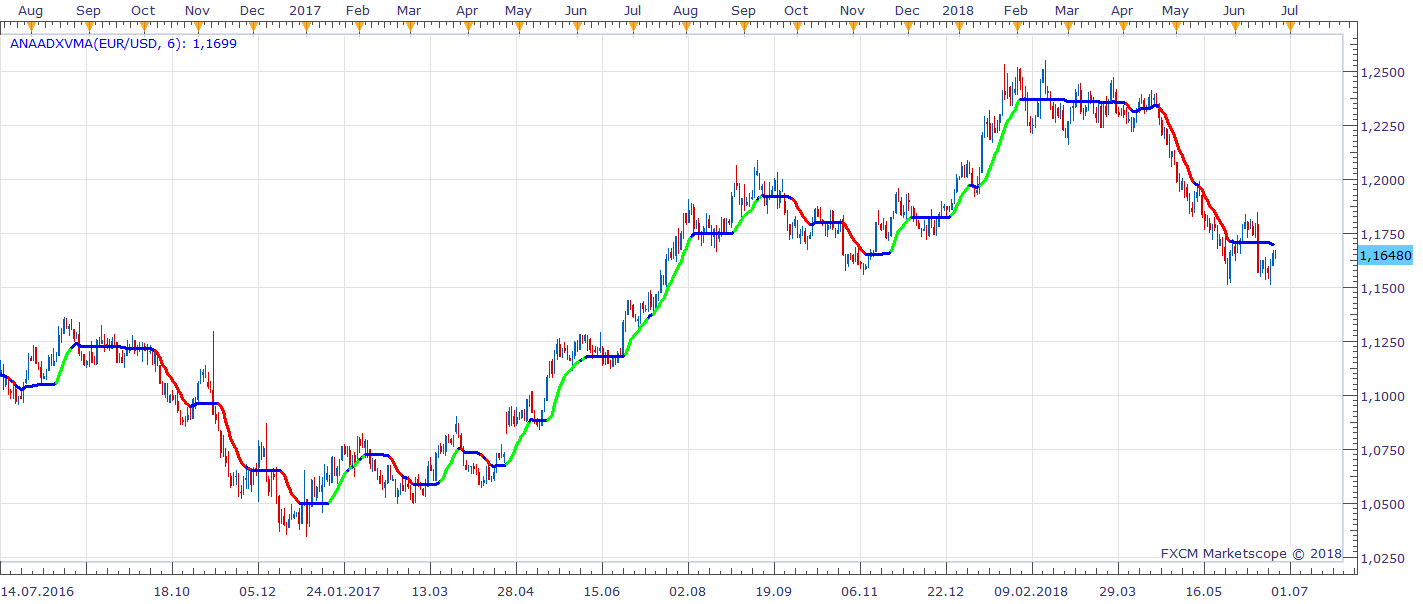Image resolution: width=1423 pixels, height=604 pixels.
Task: Click the 19.09 date on time axis
Action: coord(773,592)
